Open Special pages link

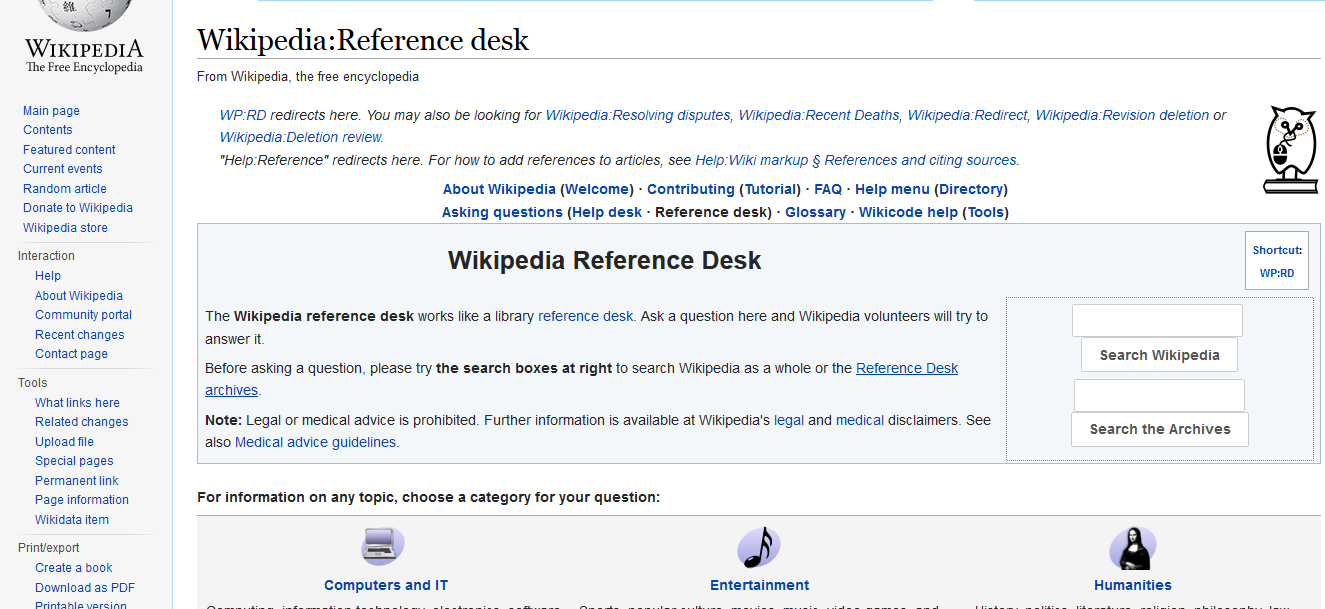pos(74,461)
